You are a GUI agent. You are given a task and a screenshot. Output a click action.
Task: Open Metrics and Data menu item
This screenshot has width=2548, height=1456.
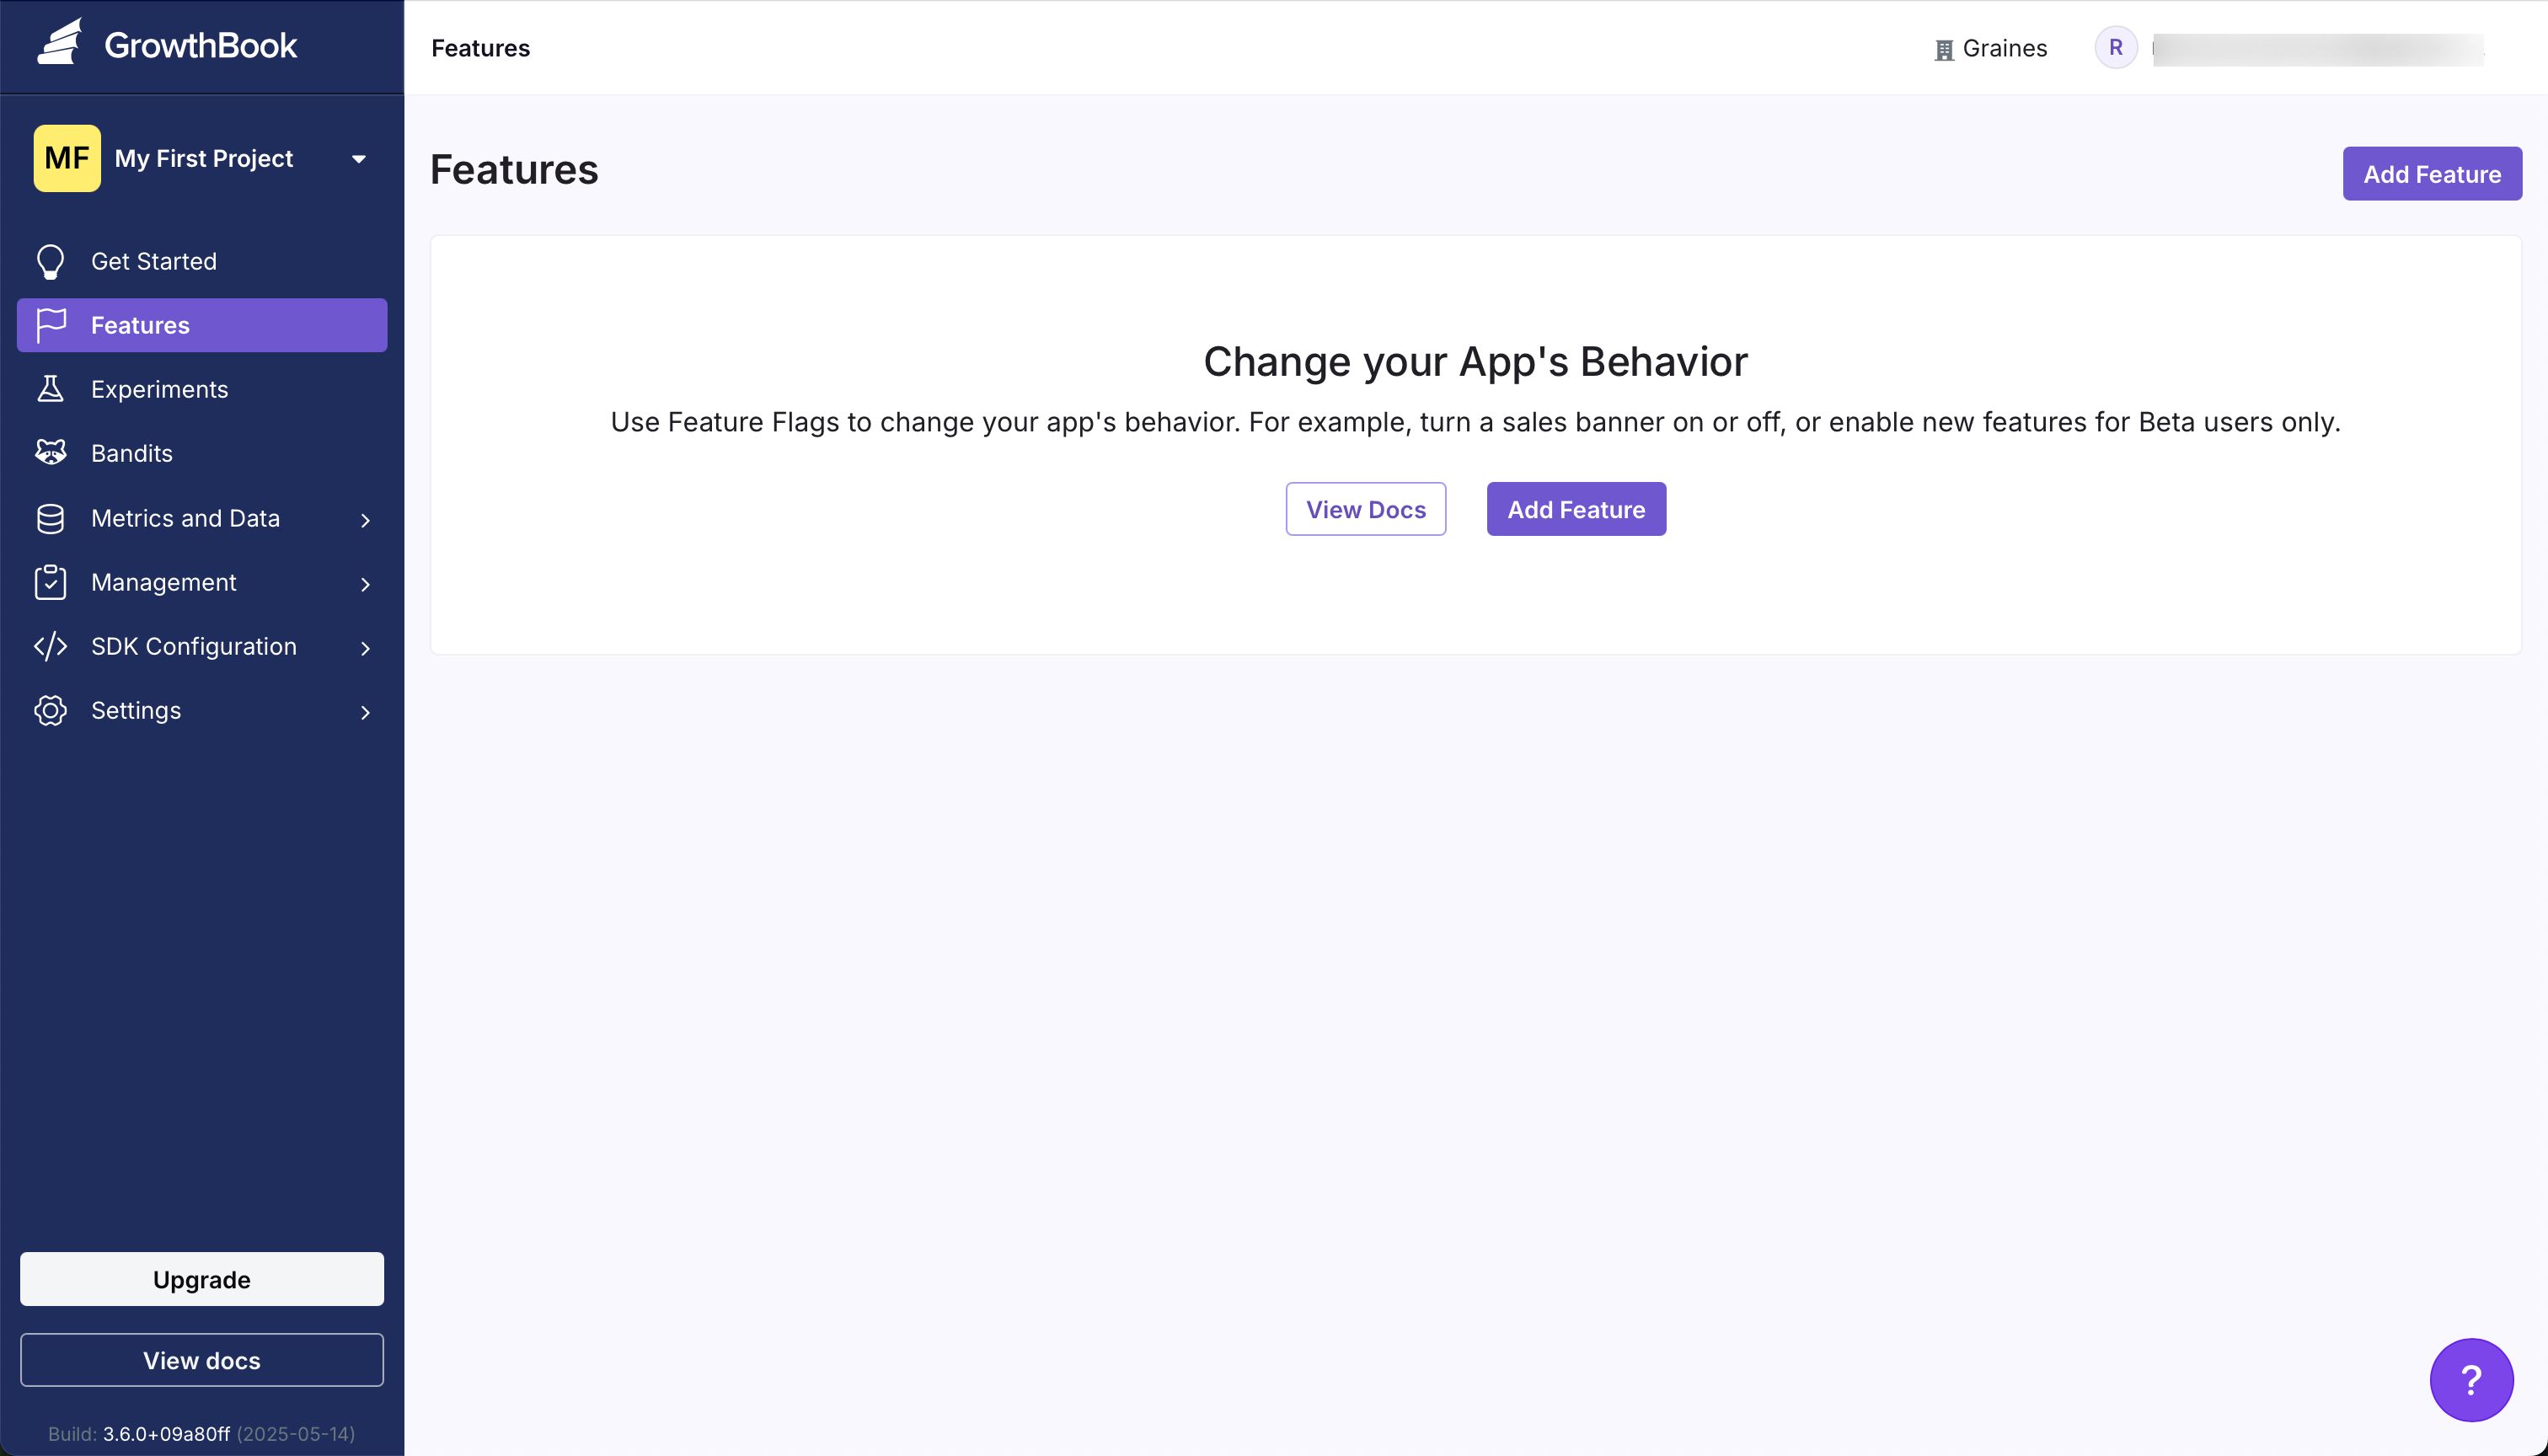202,518
